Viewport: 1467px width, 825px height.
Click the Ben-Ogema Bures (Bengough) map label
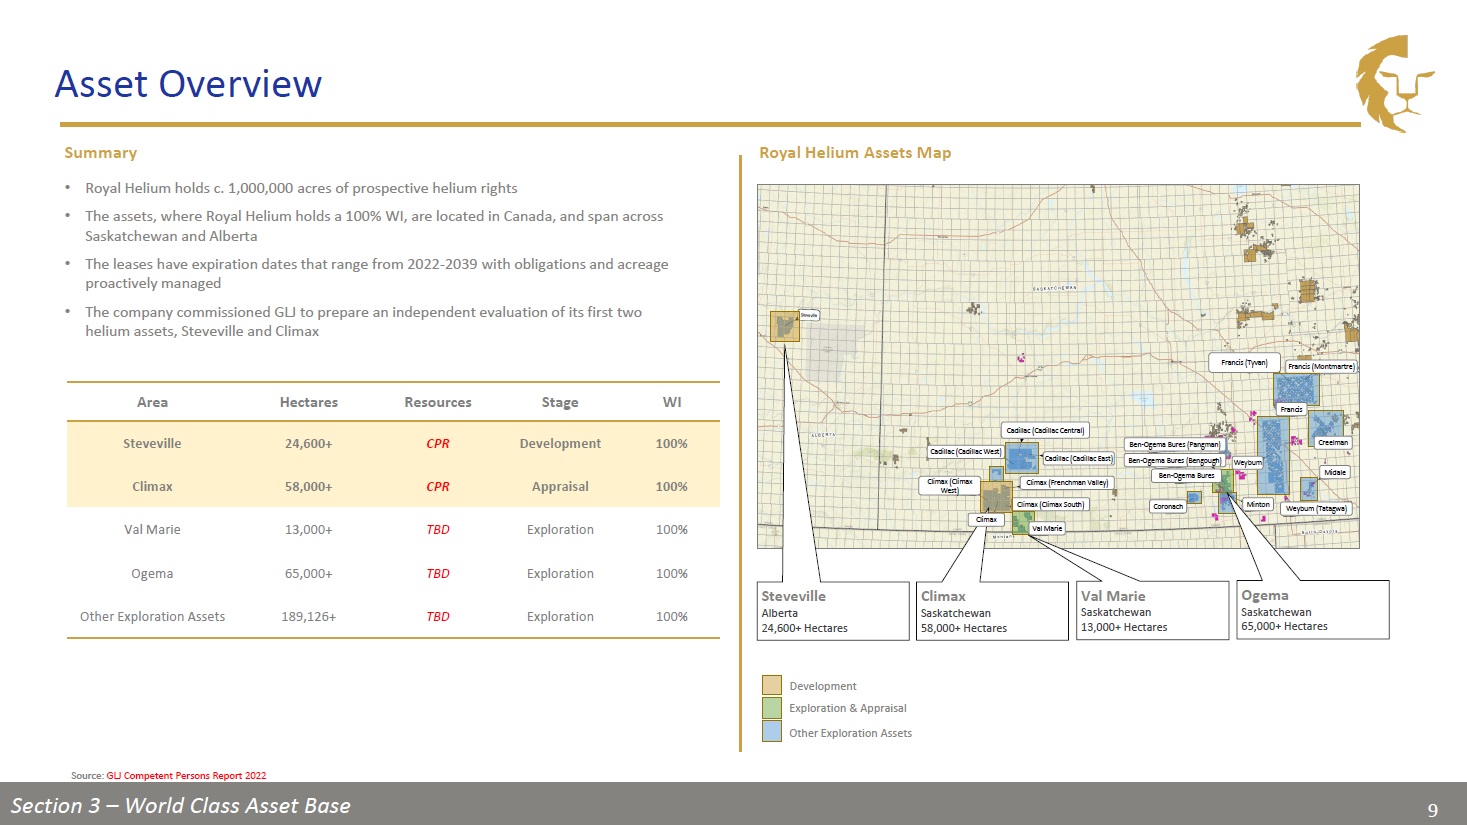[x=1174, y=460]
